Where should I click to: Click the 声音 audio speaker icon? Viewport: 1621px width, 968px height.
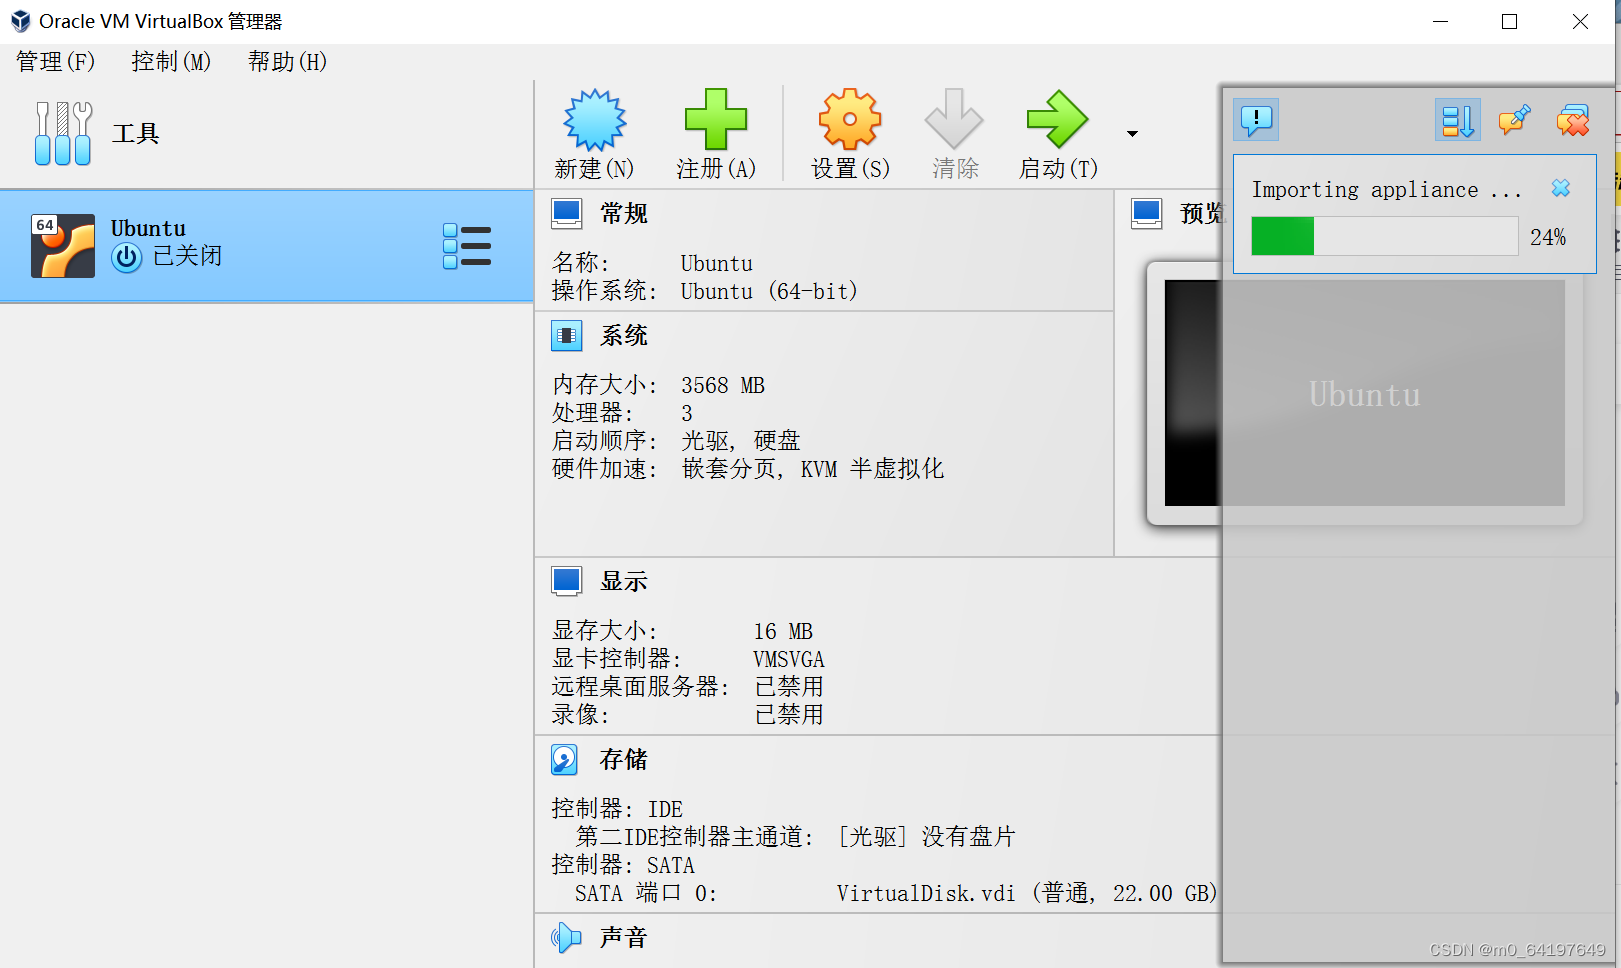pyautogui.click(x=566, y=938)
